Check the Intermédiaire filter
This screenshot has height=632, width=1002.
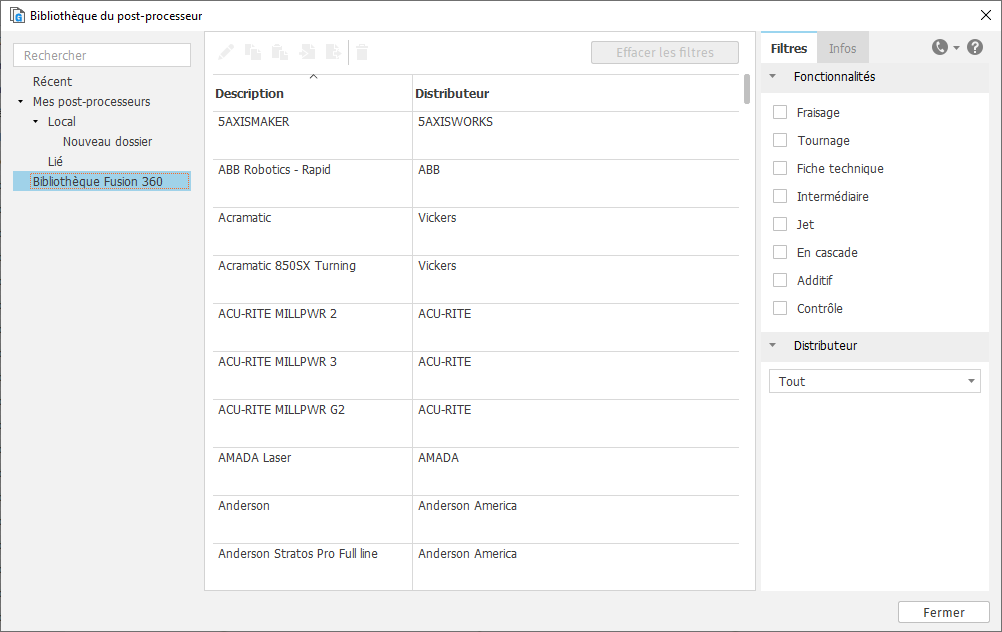point(780,196)
